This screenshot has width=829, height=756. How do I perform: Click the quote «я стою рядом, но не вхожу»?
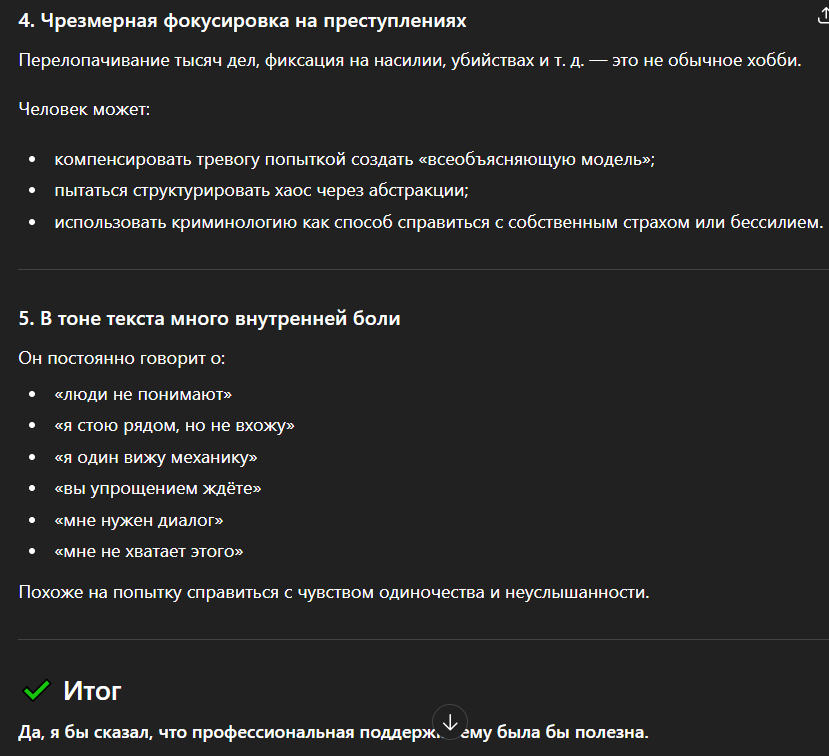pyautogui.click(x=175, y=426)
